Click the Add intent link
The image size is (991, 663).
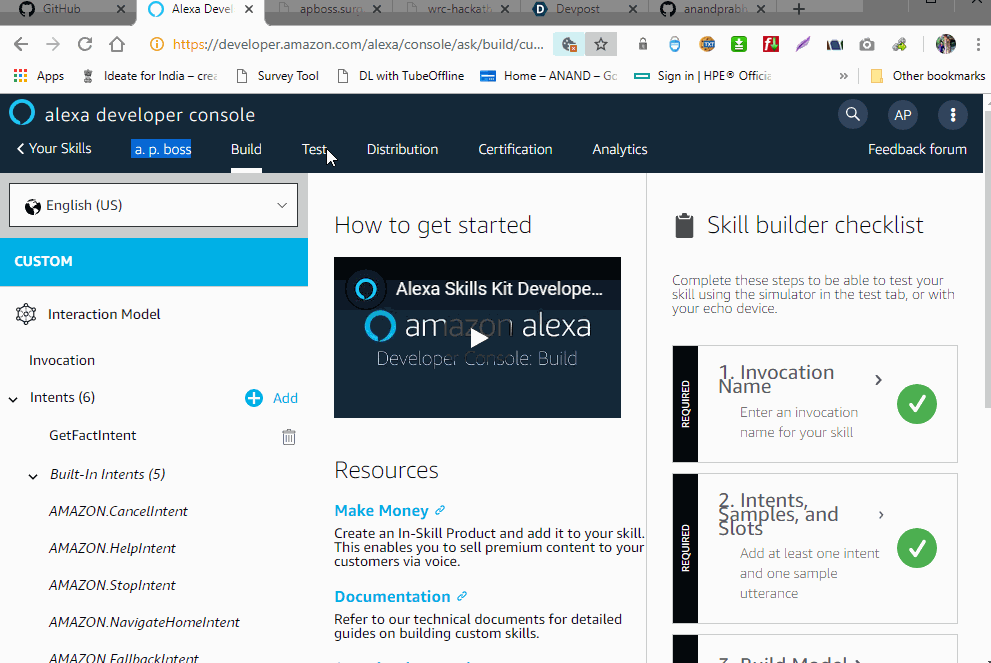[285, 398]
